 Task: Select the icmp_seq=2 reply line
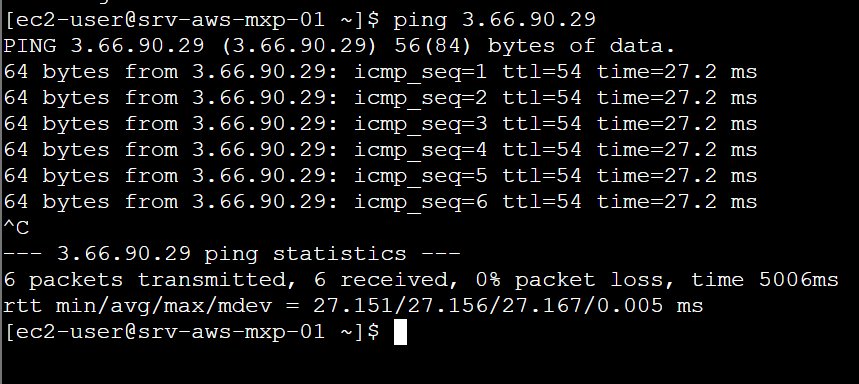click(380, 99)
